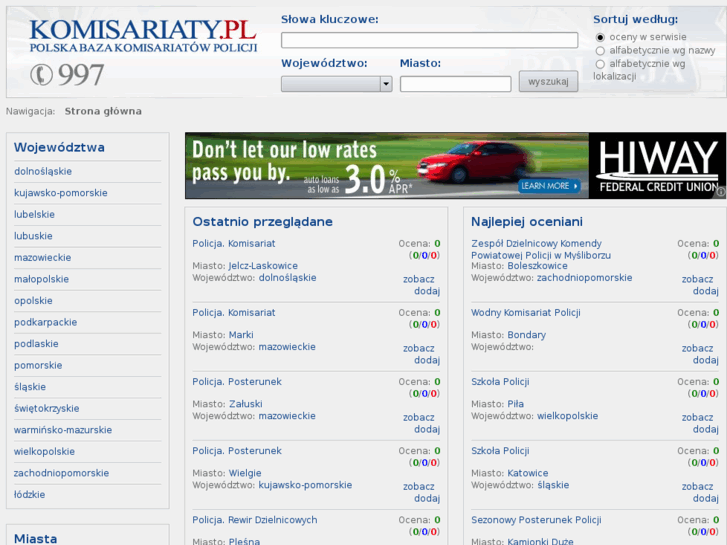Select podlaskie województwo
This screenshot has width=727, height=545.
tap(36, 344)
